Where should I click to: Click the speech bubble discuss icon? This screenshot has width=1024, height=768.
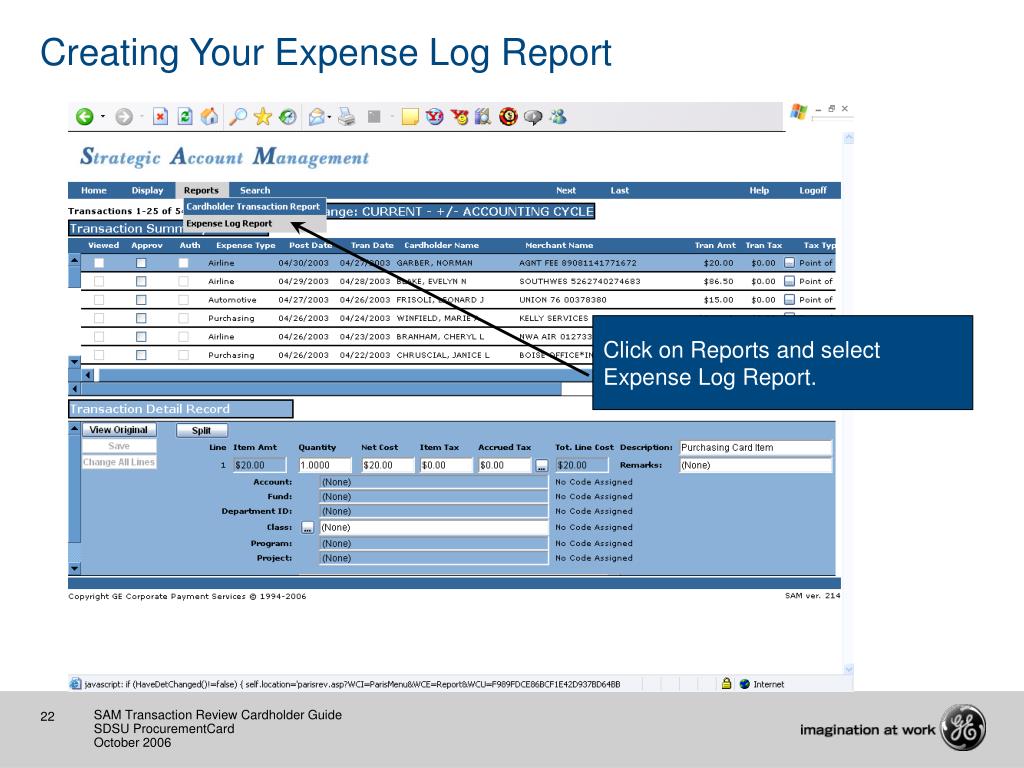pyautogui.click(x=534, y=117)
